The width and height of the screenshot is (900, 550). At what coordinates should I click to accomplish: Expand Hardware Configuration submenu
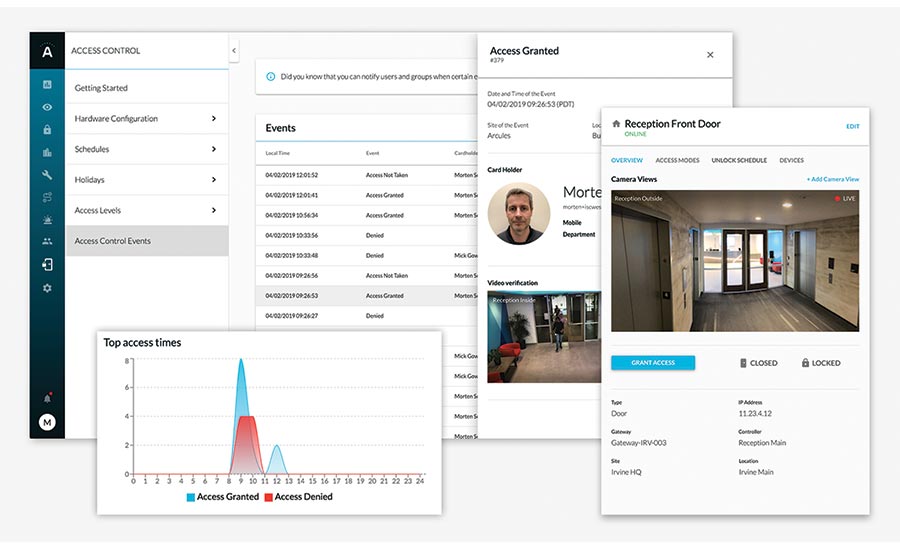[214, 119]
